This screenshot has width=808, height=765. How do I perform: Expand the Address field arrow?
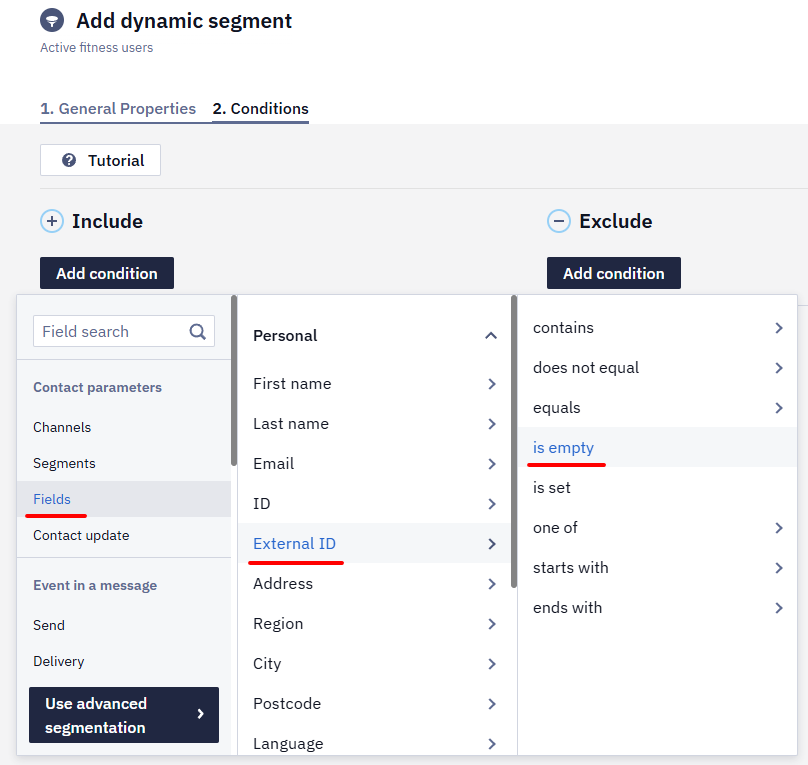[x=492, y=584]
